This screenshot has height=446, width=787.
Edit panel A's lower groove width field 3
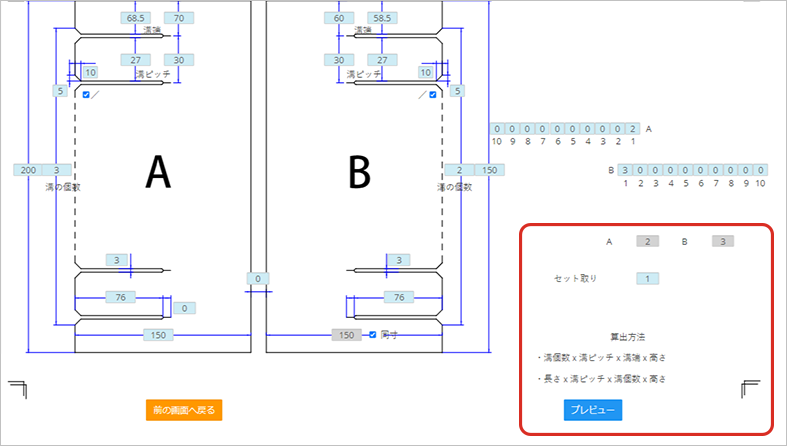click(x=116, y=260)
